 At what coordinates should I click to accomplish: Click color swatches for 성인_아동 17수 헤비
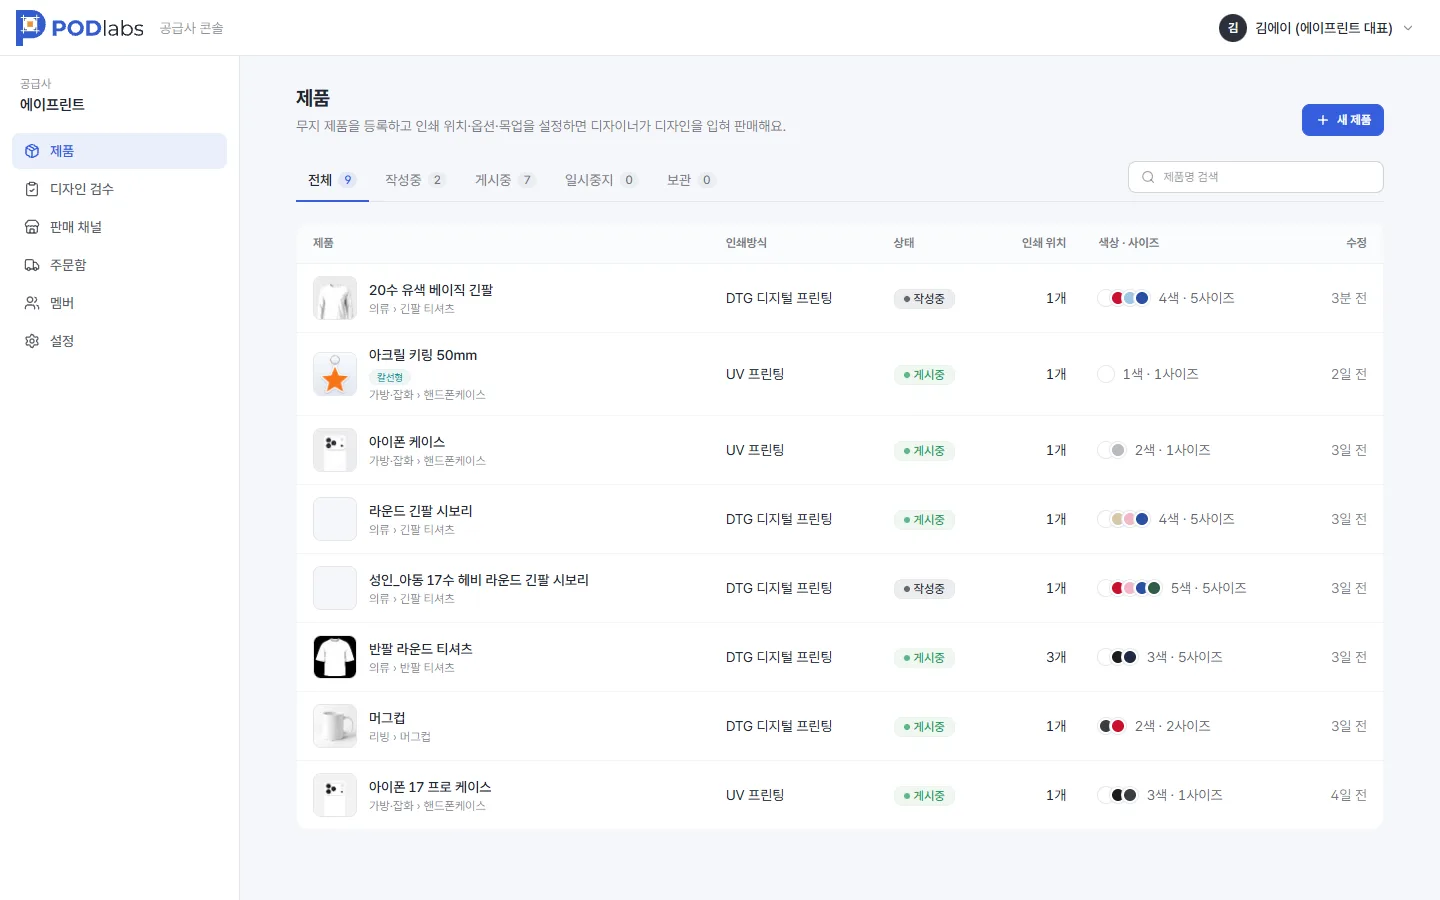click(1130, 588)
